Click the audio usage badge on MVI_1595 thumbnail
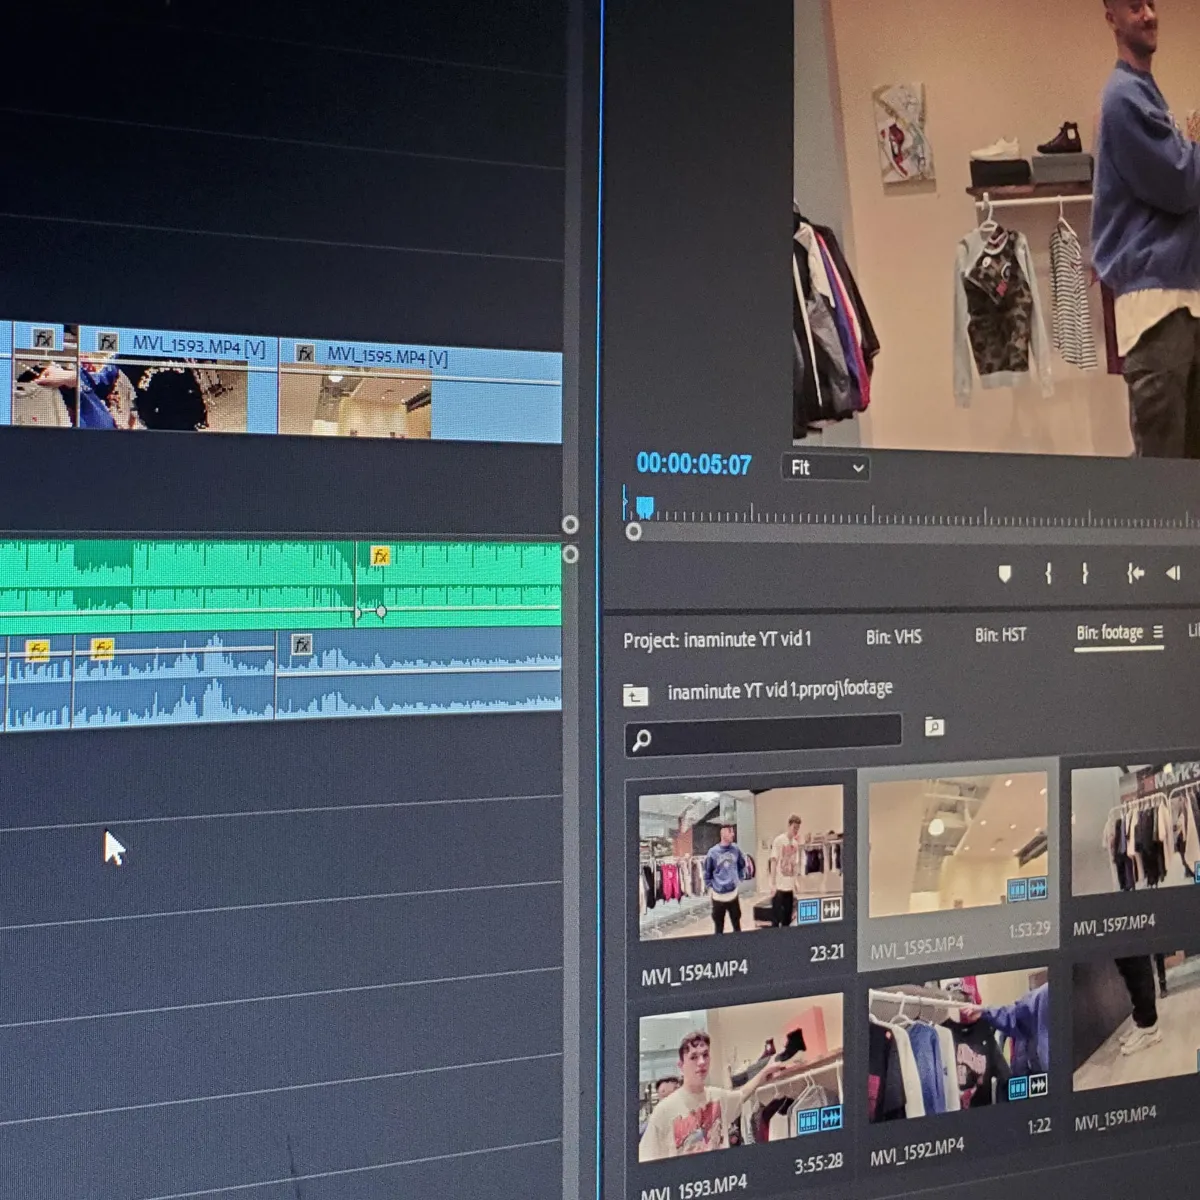This screenshot has width=1200, height=1200. tap(1037, 888)
